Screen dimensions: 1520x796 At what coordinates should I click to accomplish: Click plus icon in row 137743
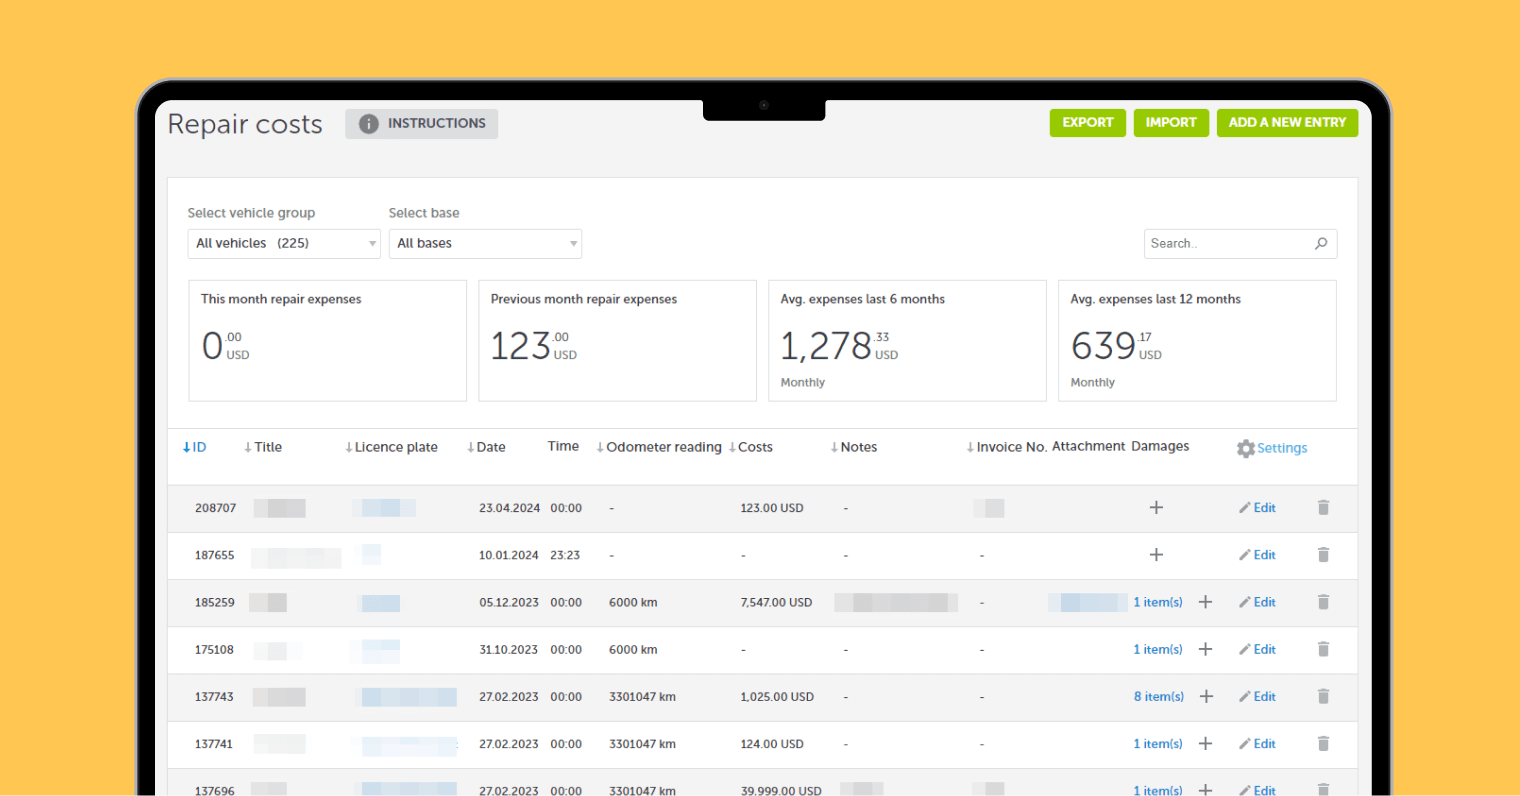(1206, 697)
